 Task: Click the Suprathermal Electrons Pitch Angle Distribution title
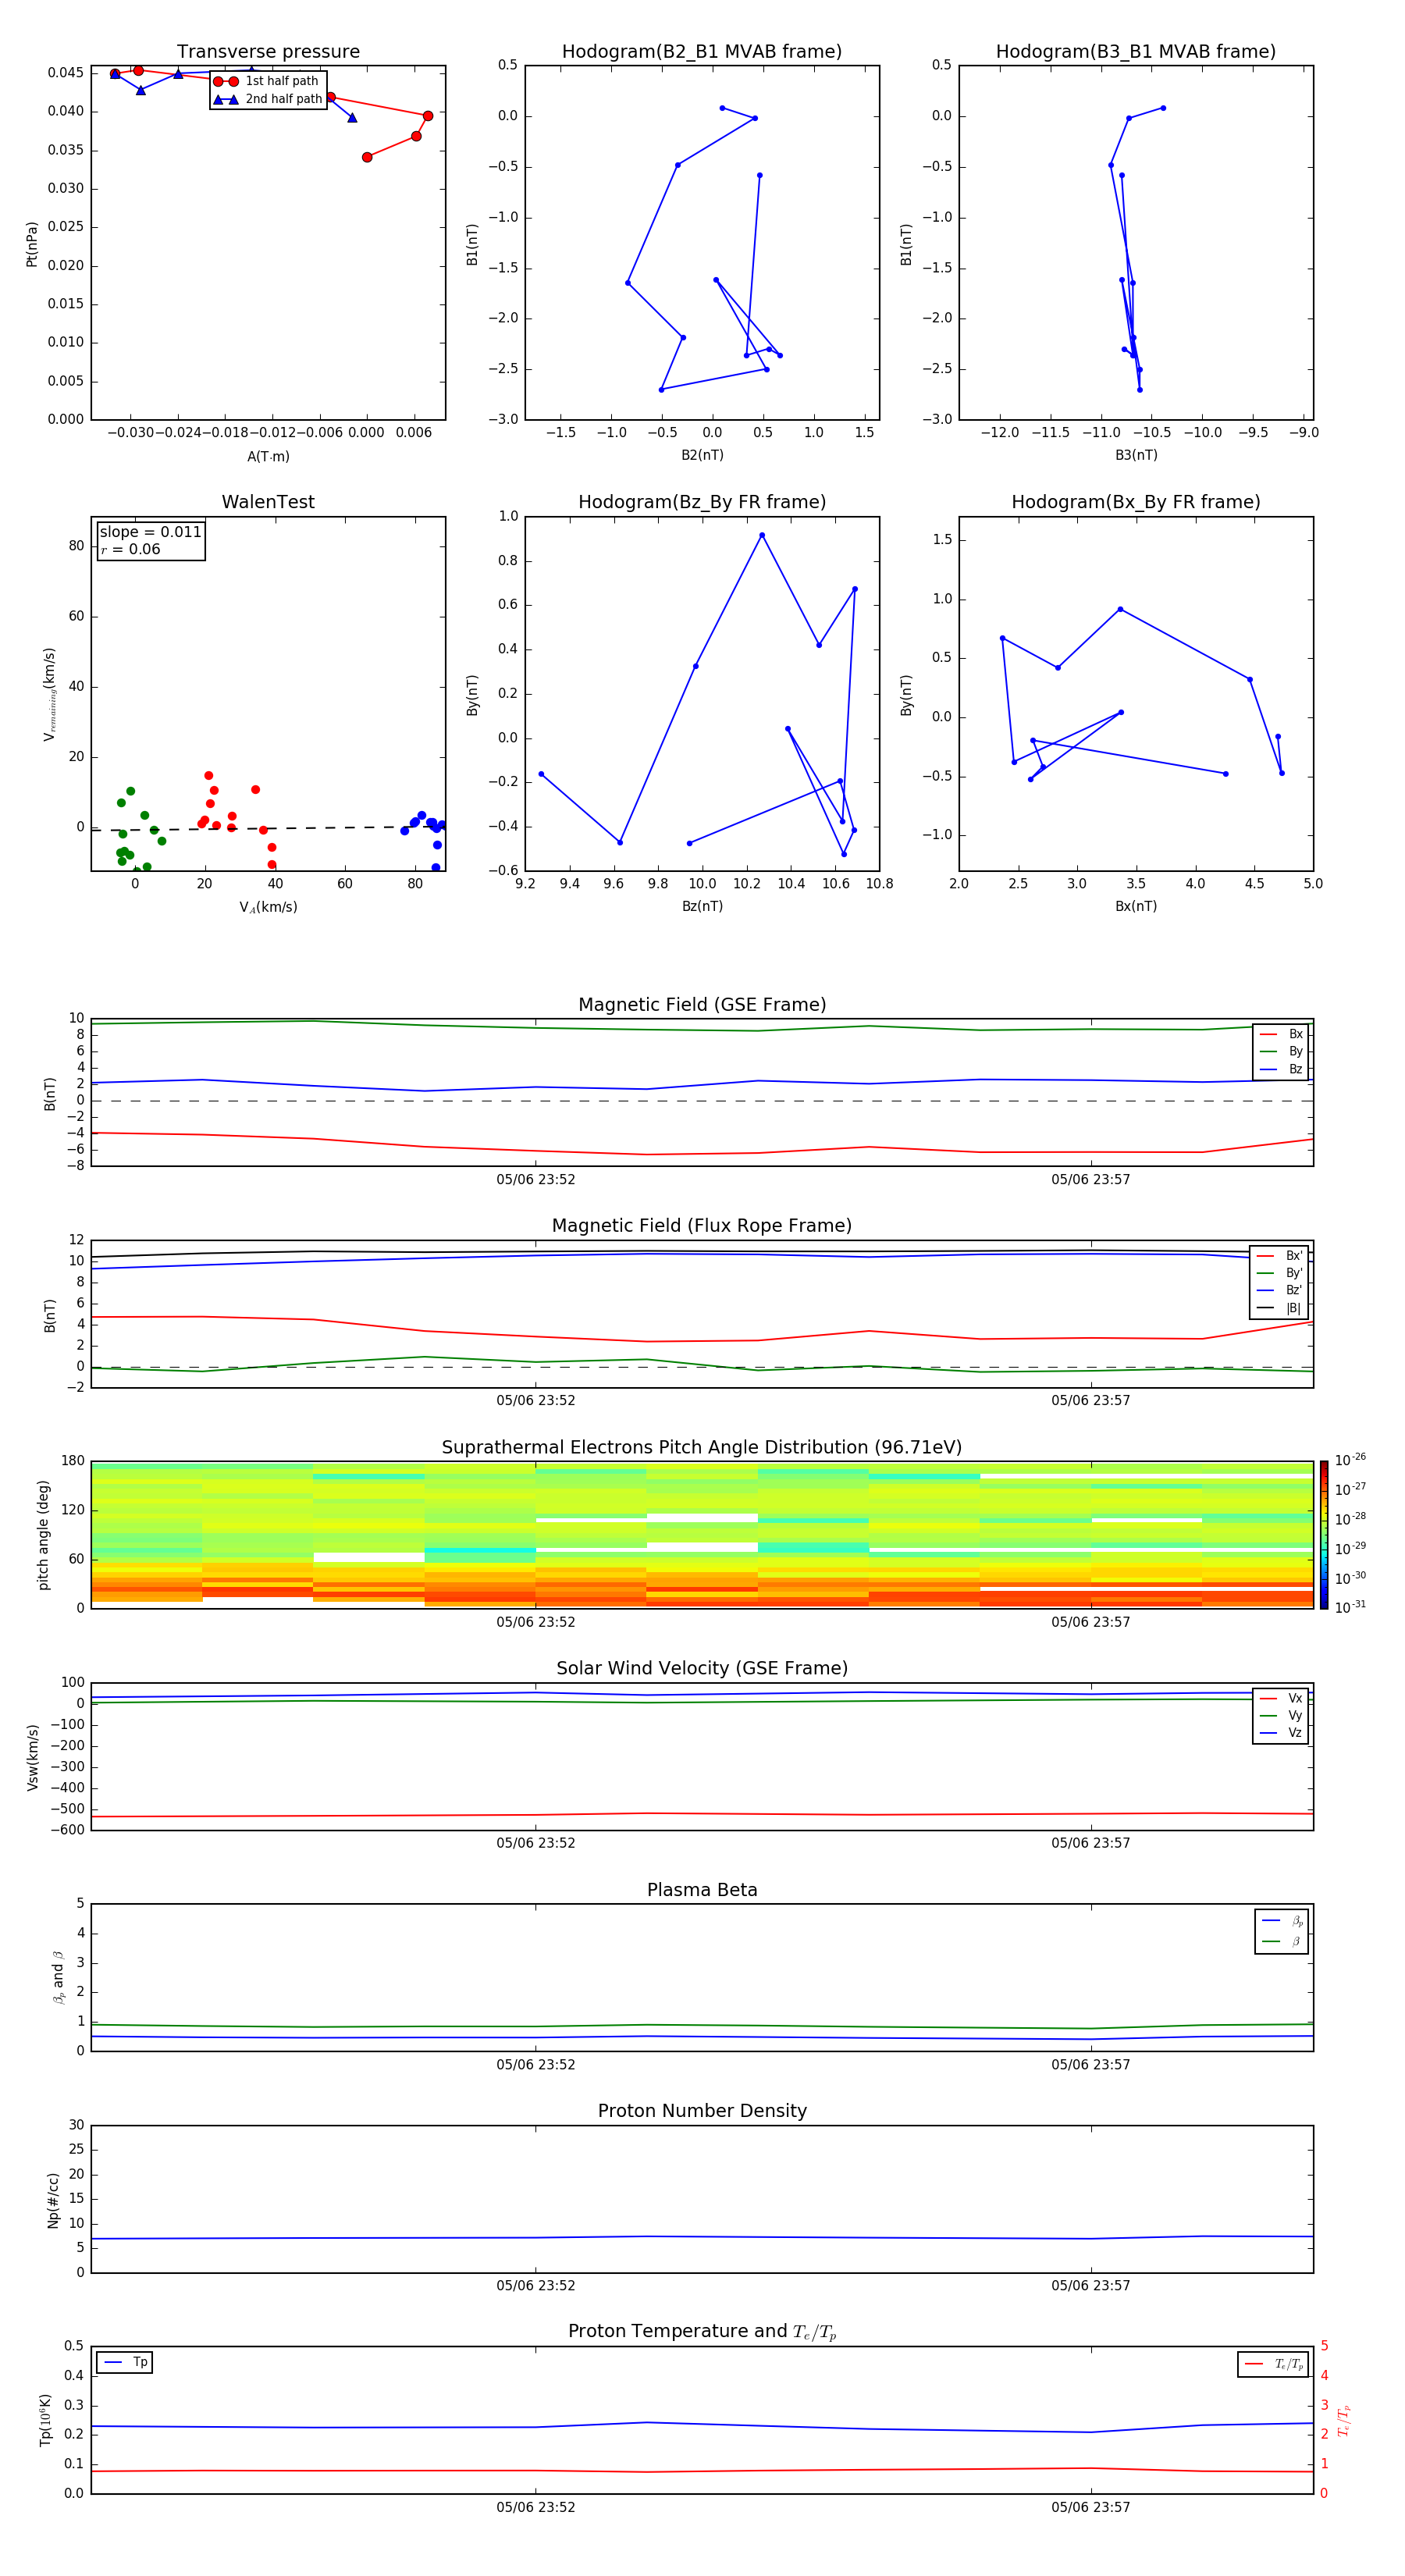click(702, 1447)
